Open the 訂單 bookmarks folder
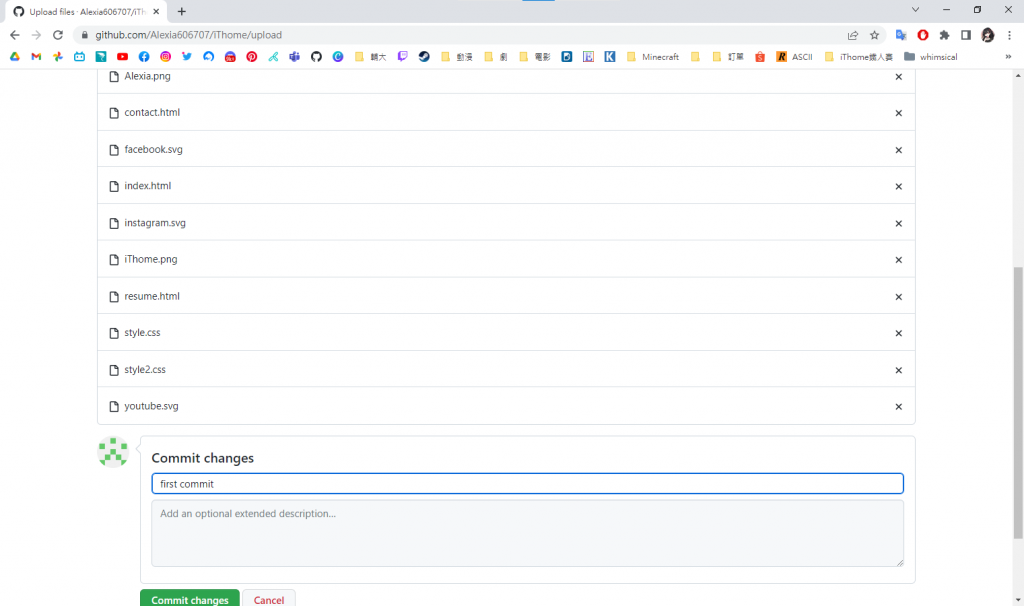This screenshot has width=1024, height=606. [728, 57]
